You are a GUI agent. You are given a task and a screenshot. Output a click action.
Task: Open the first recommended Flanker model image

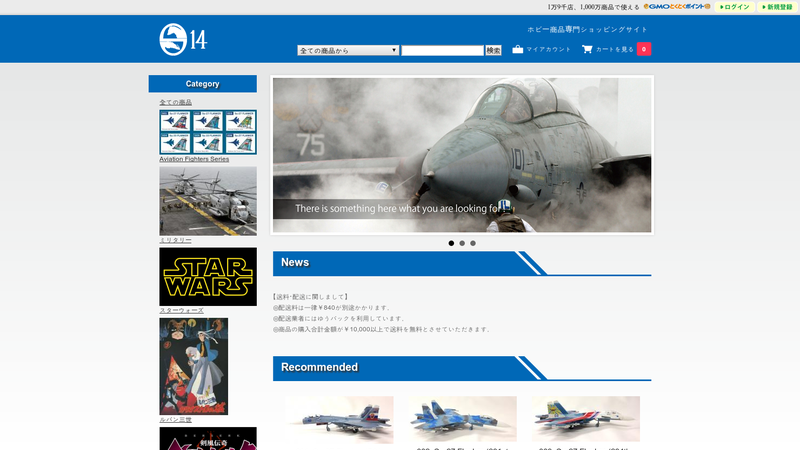click(339, 419)
